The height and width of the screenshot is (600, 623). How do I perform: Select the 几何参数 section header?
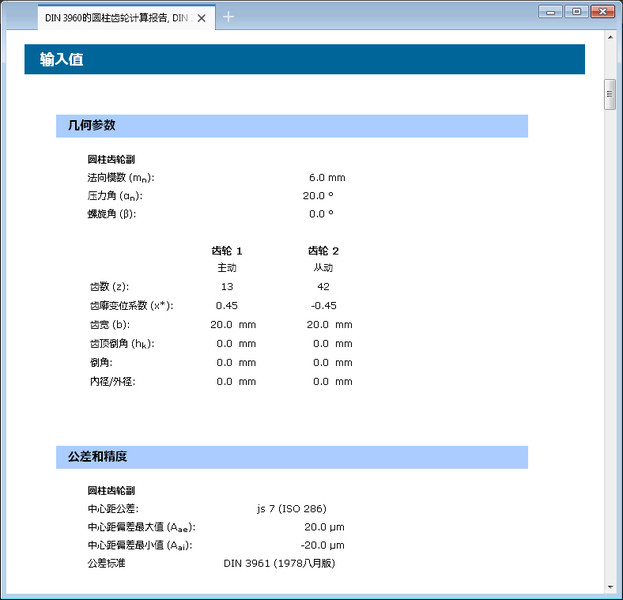click(x=291, y=126)
